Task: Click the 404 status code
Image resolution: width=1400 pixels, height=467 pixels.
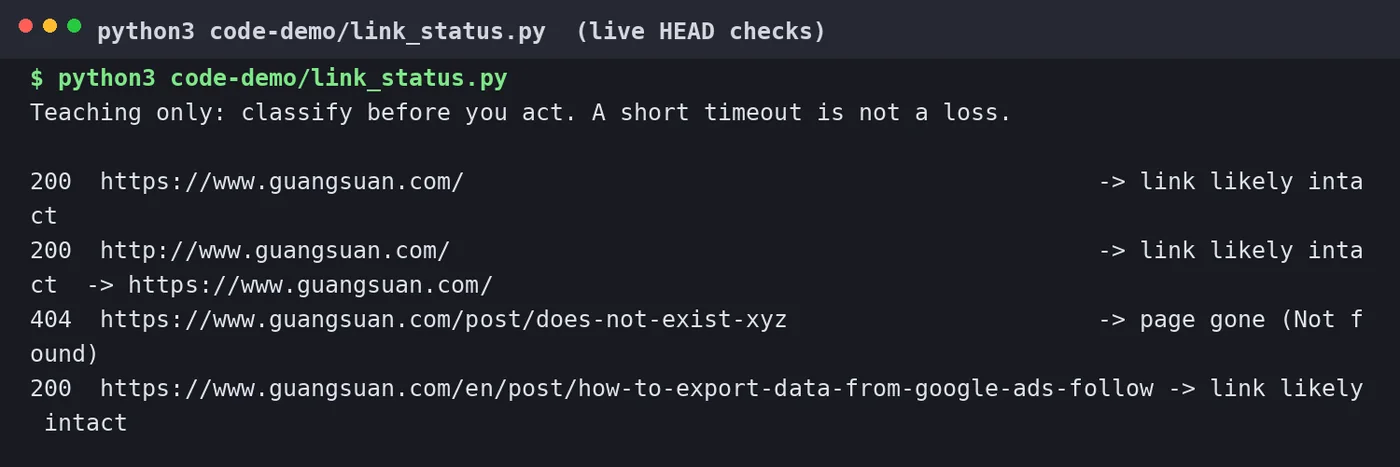Action: pos(51,320)
